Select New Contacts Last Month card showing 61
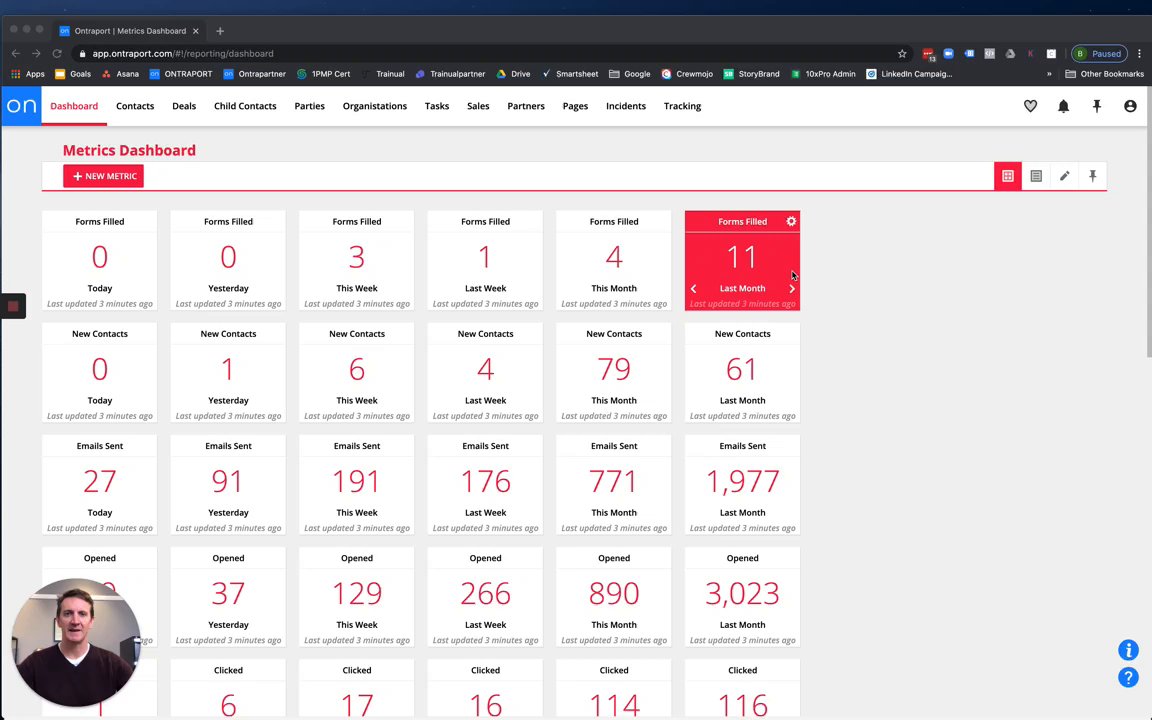Viewport: 1152px width, 720px height. [x=742, y=373]
